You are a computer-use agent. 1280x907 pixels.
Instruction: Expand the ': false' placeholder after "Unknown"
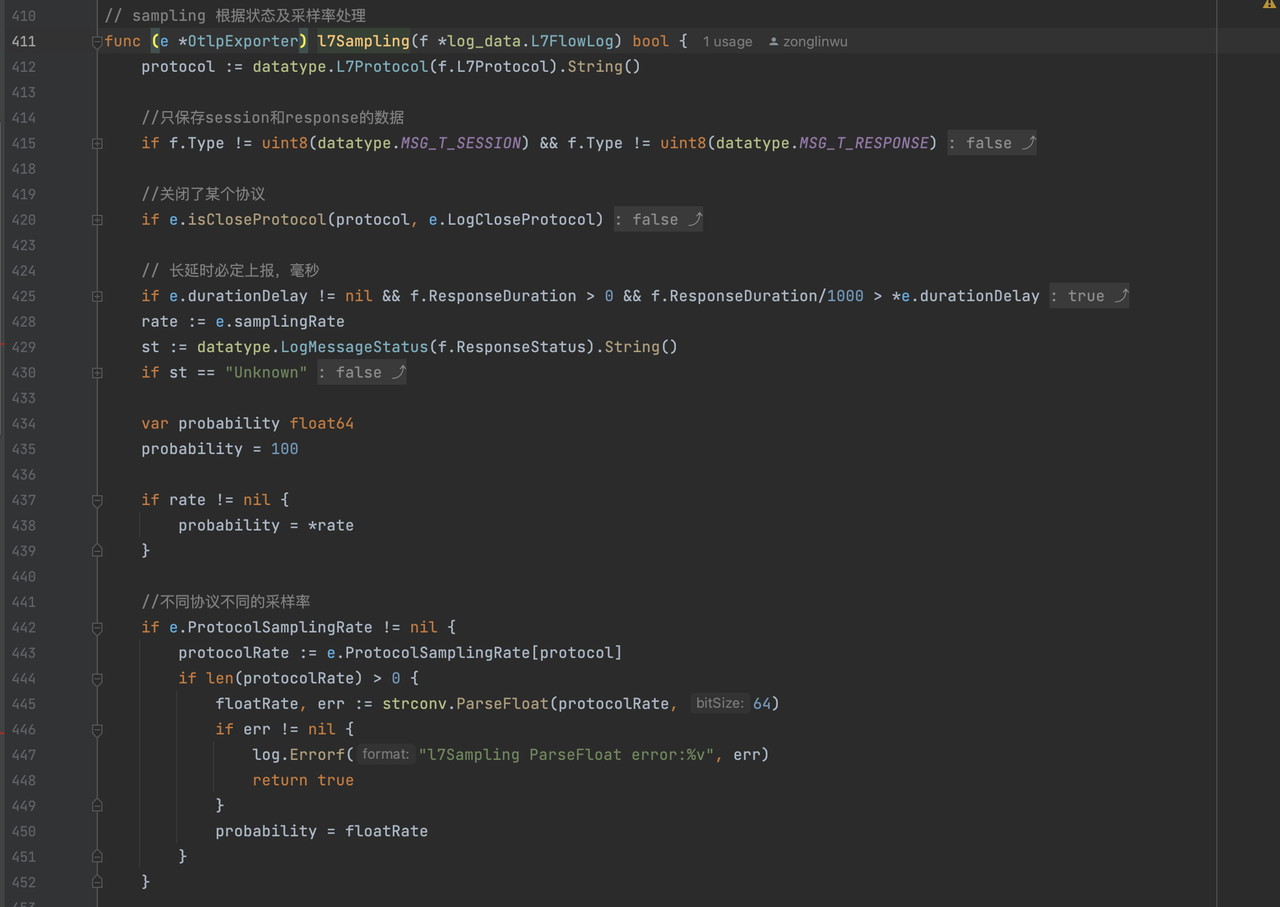tap(361, 372)
